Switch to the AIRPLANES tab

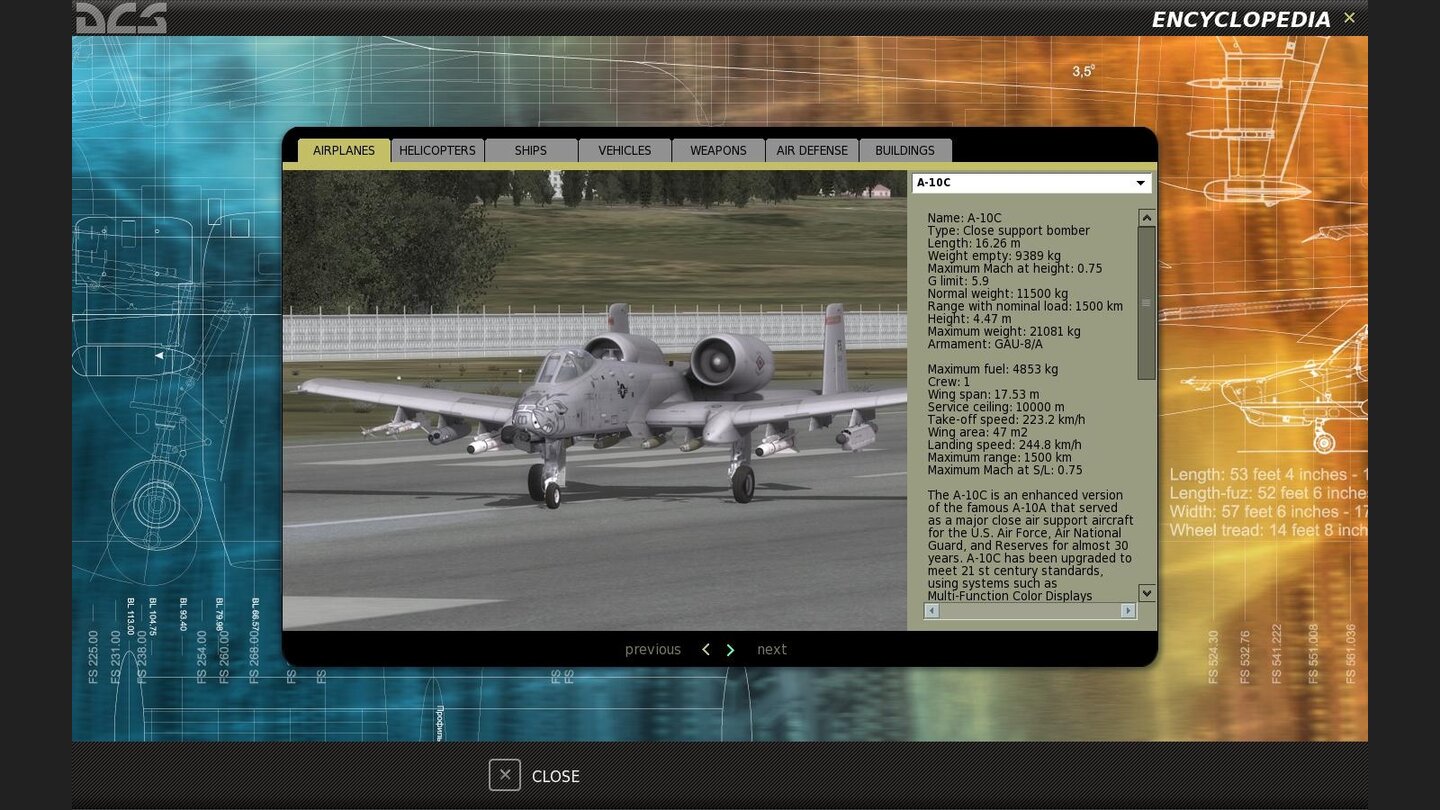[x=344, y=150]
